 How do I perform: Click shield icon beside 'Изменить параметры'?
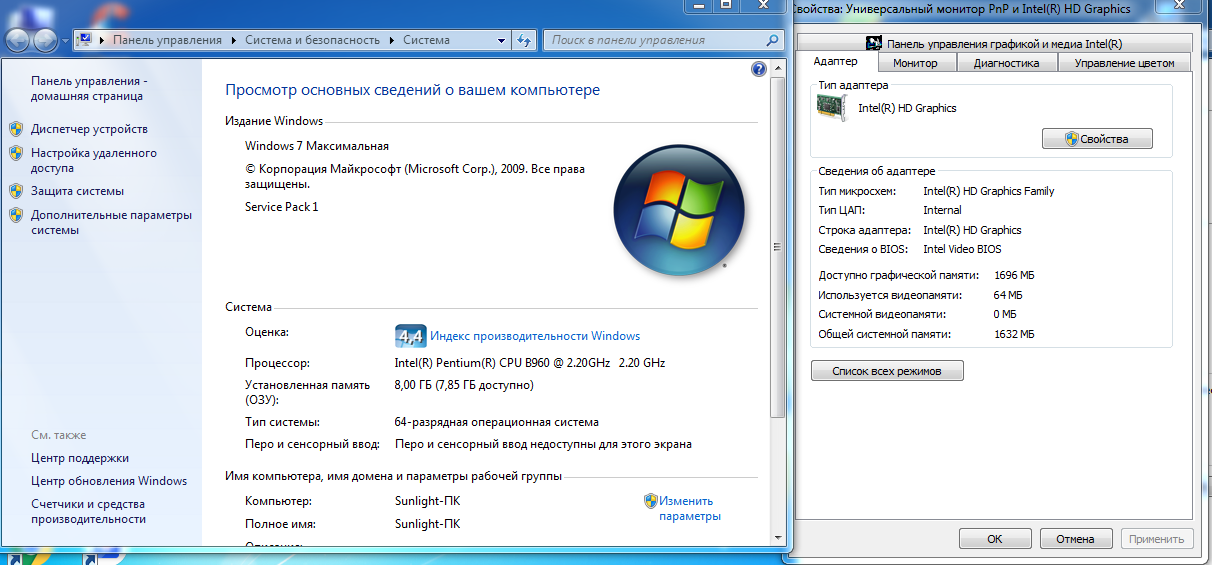[650, 501]
